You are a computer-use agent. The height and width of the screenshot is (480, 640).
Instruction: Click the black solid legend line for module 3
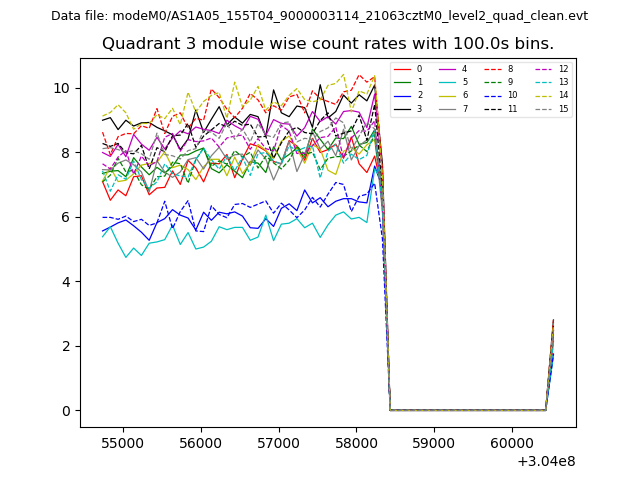403,108
